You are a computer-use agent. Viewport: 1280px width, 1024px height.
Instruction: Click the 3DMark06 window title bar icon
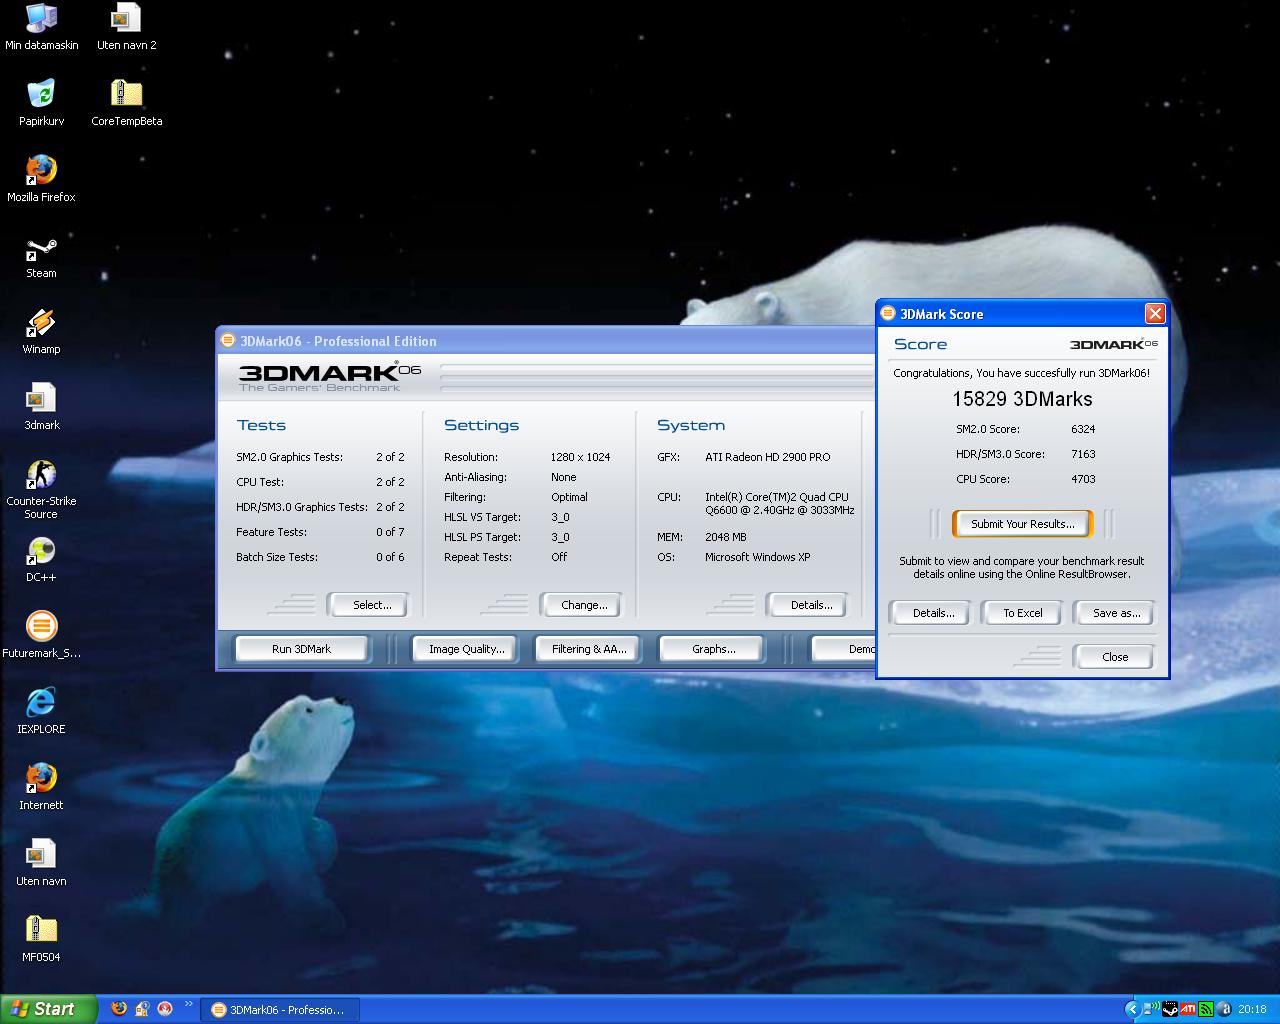228,341
